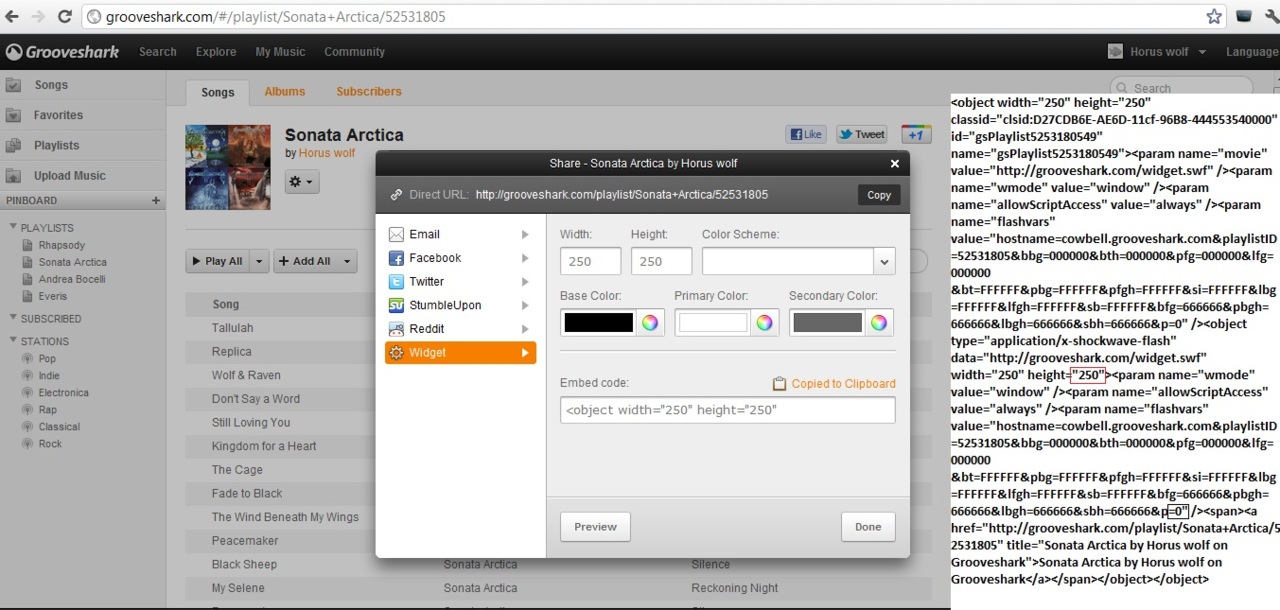
Task: Open the Color Scheme dropdown
Action: 884,262
